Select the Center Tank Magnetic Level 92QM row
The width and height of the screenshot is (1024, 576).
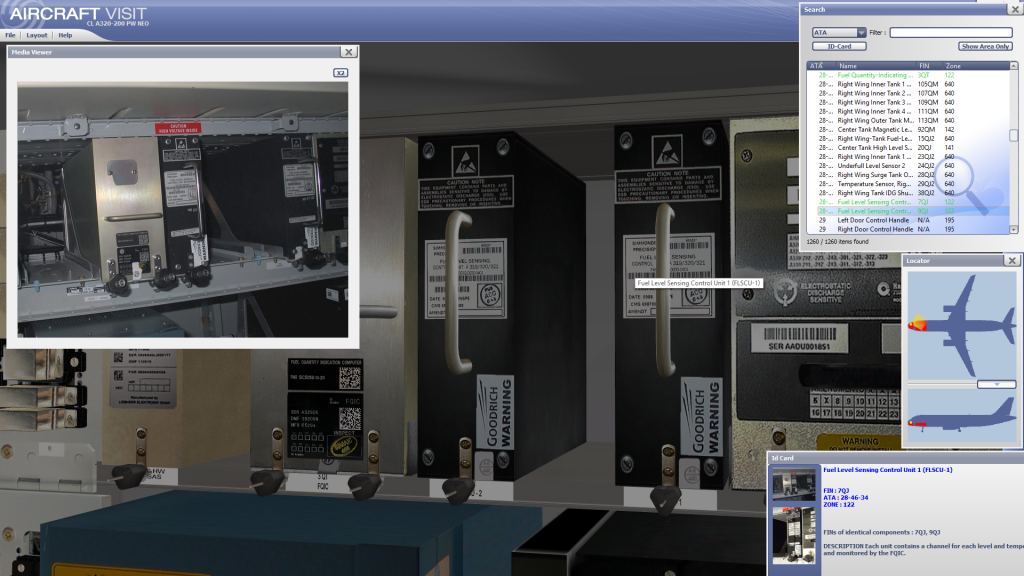(908, 129)
